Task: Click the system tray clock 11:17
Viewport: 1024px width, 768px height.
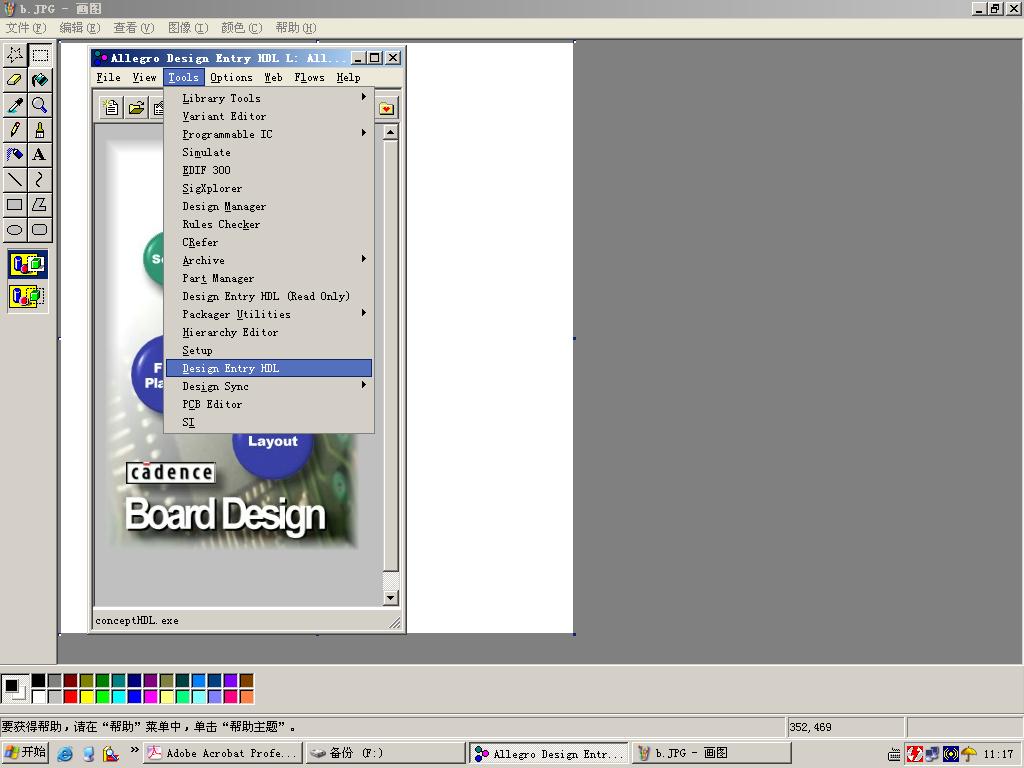Action: click(x=999, y=754)
